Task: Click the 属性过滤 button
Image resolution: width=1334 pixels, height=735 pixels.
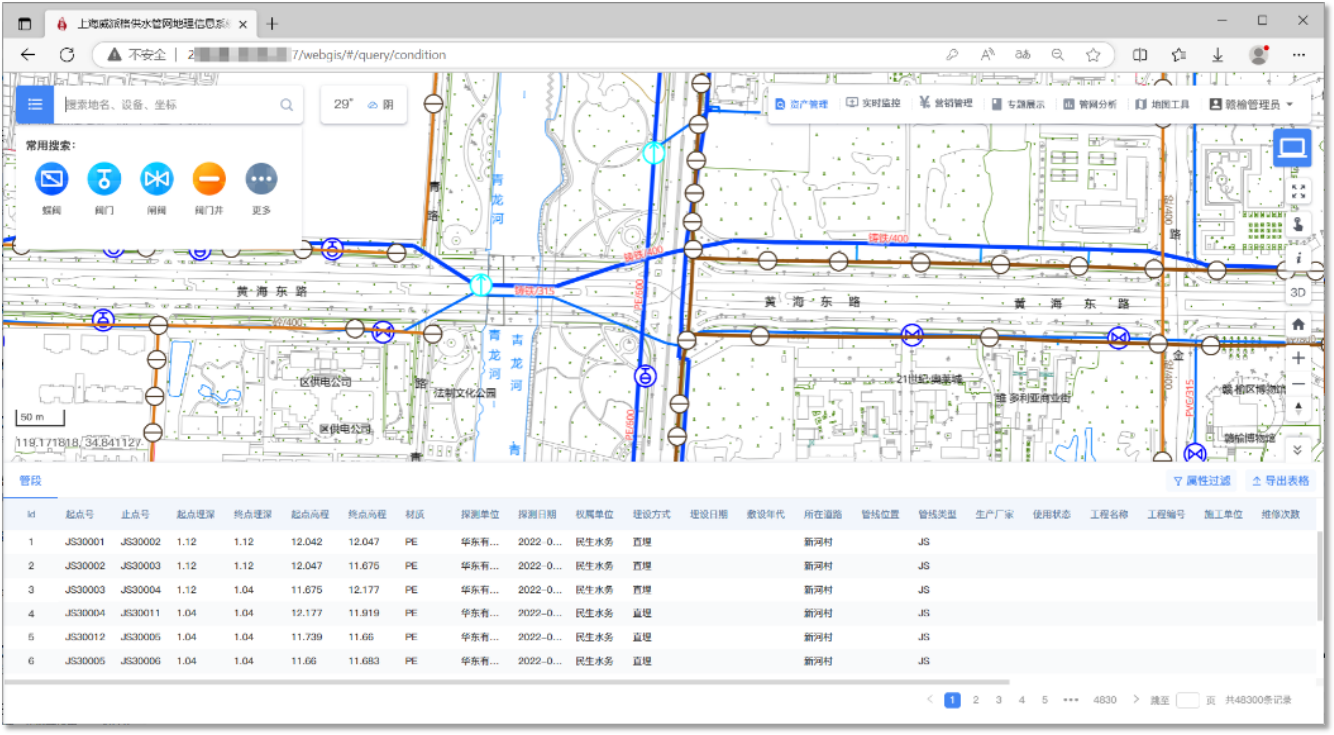Action: coord(1201,481)
